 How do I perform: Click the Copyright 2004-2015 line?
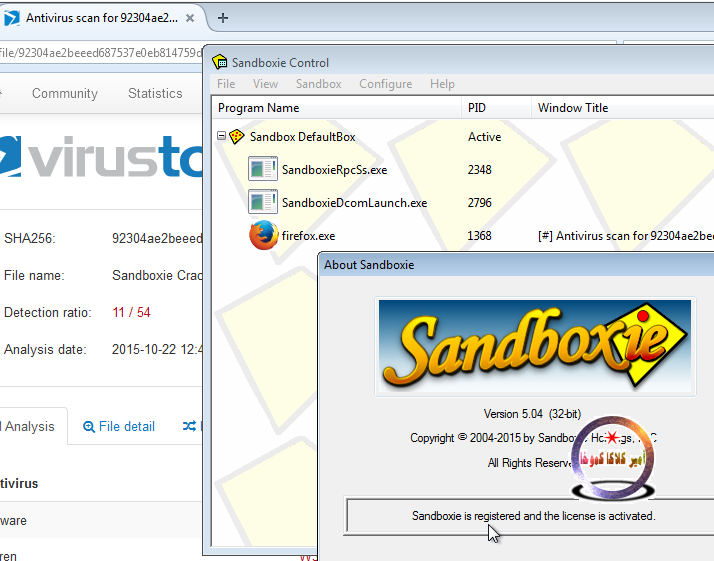(x=533, y=438)
